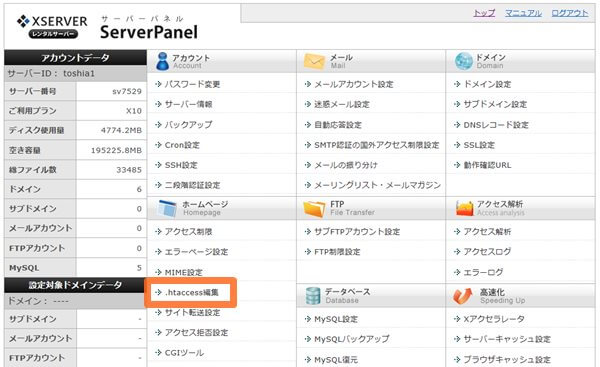Open アクセスログ
The image size is (600, 367).
click(488, 252)
